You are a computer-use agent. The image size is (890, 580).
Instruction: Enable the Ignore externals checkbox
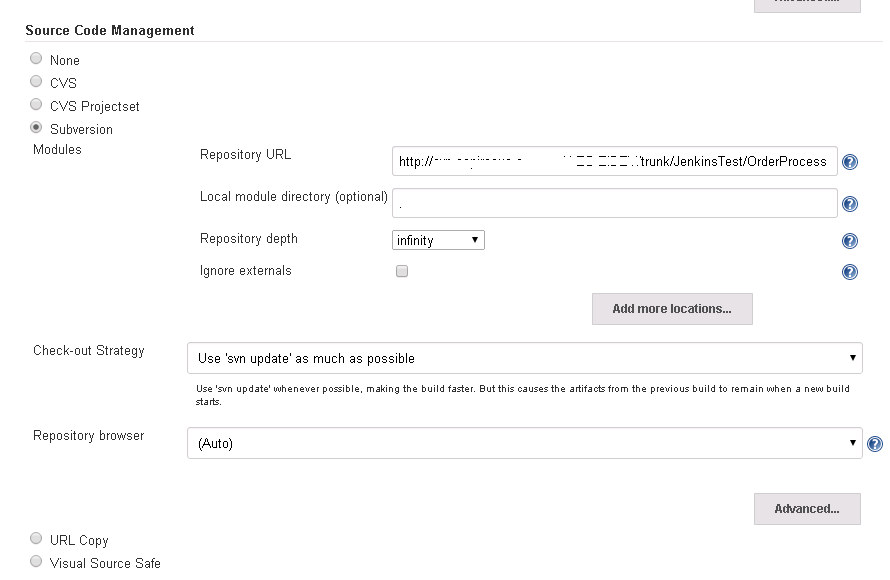coord(402,271)
